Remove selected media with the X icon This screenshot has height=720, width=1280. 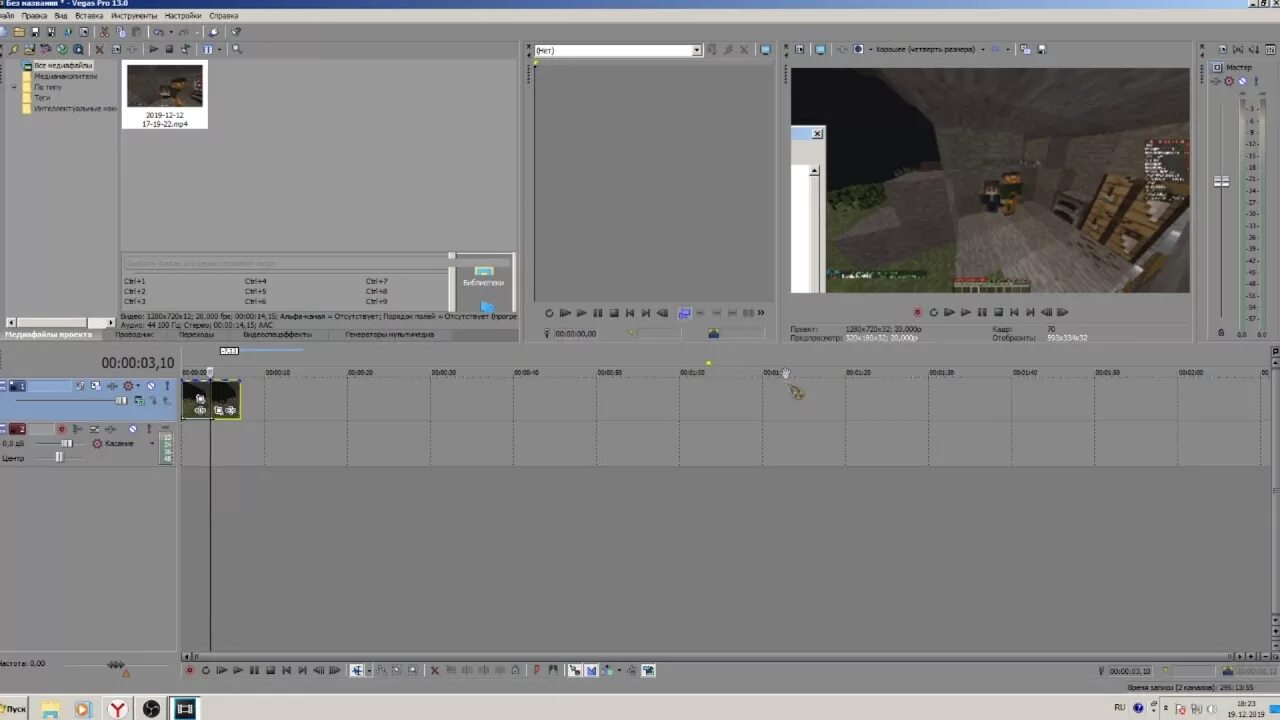point(99,49)
